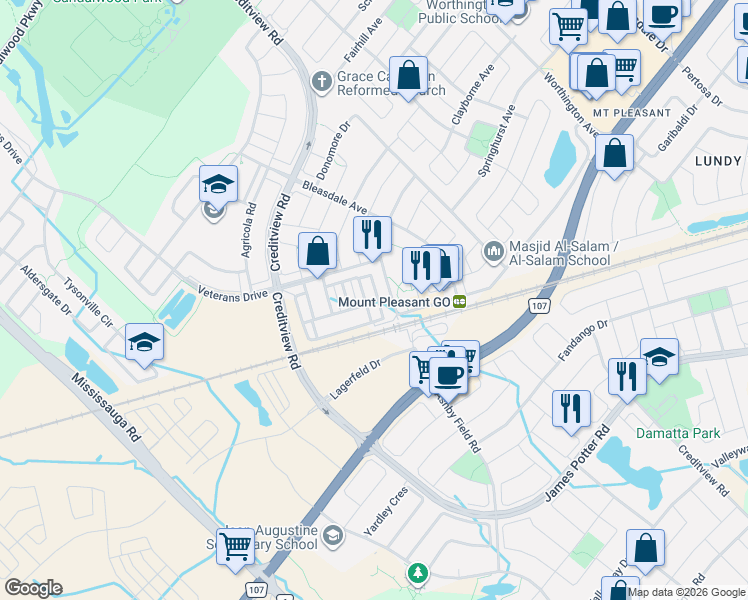This screenshot has width=748, height=600.
Task: Click the grocery cart marker at top near Worthington
Action: coord(568,31)
